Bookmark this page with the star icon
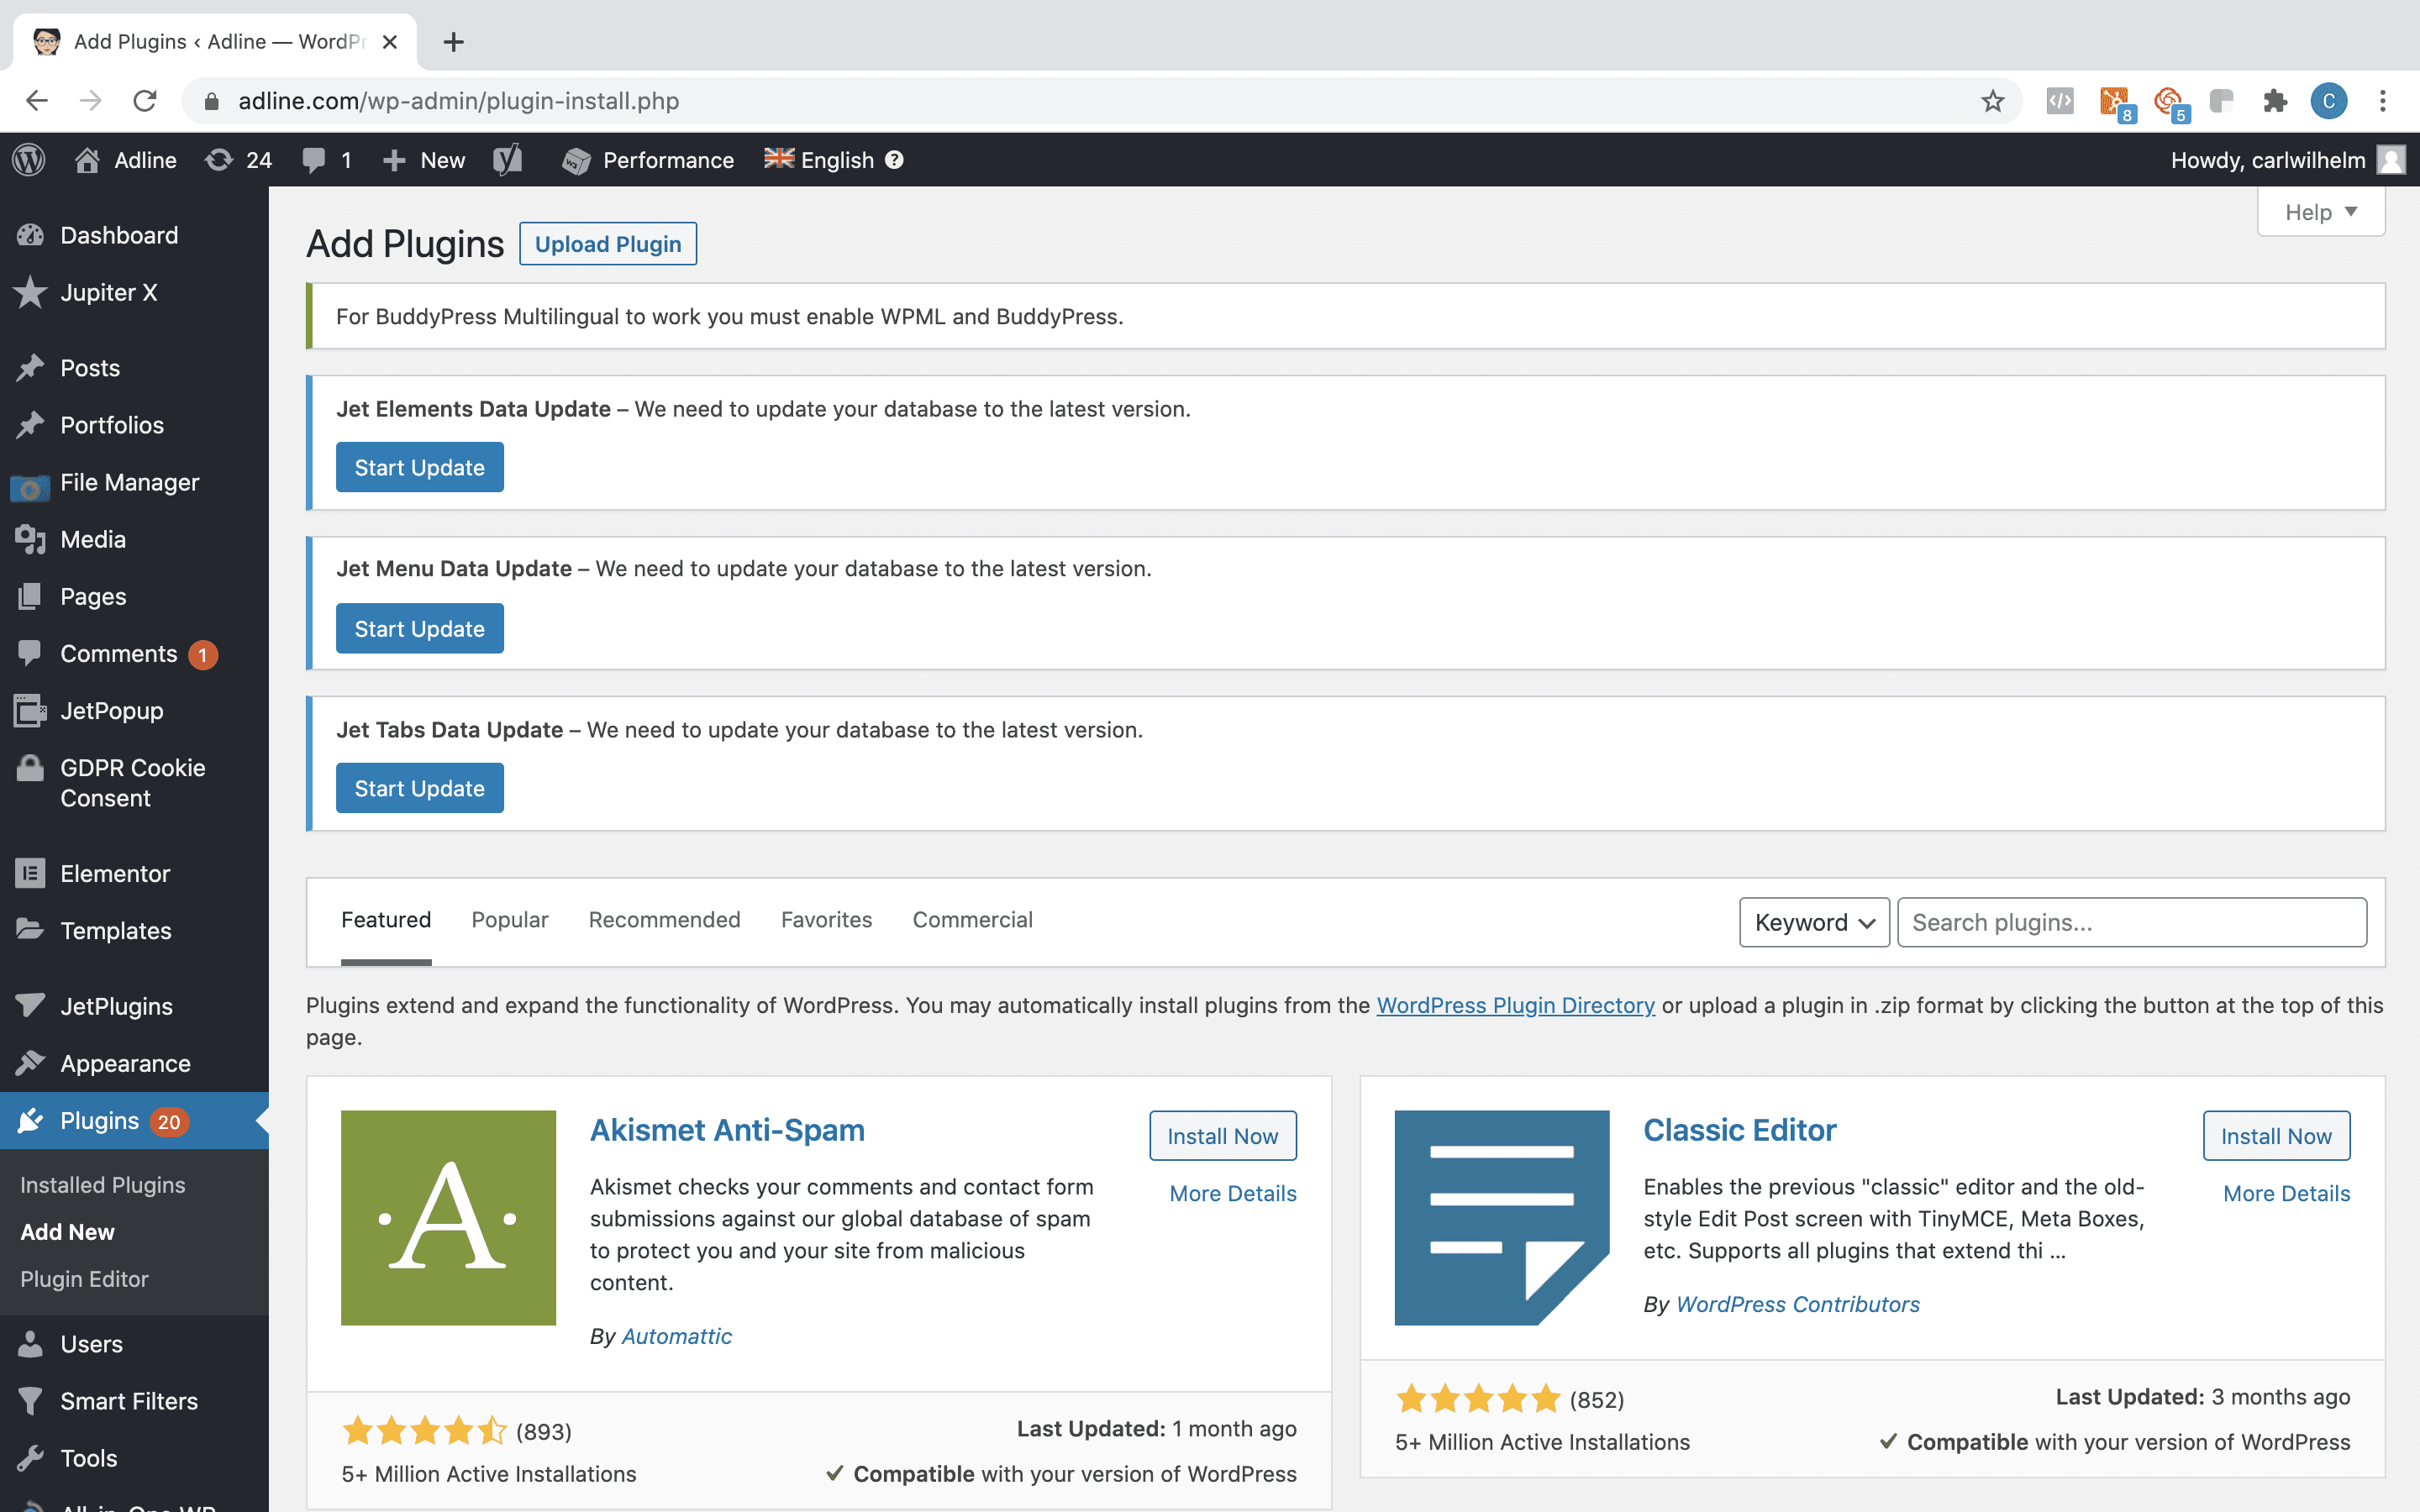The height and width of the screenshot is (1512, 2420). click(1993, 101)
